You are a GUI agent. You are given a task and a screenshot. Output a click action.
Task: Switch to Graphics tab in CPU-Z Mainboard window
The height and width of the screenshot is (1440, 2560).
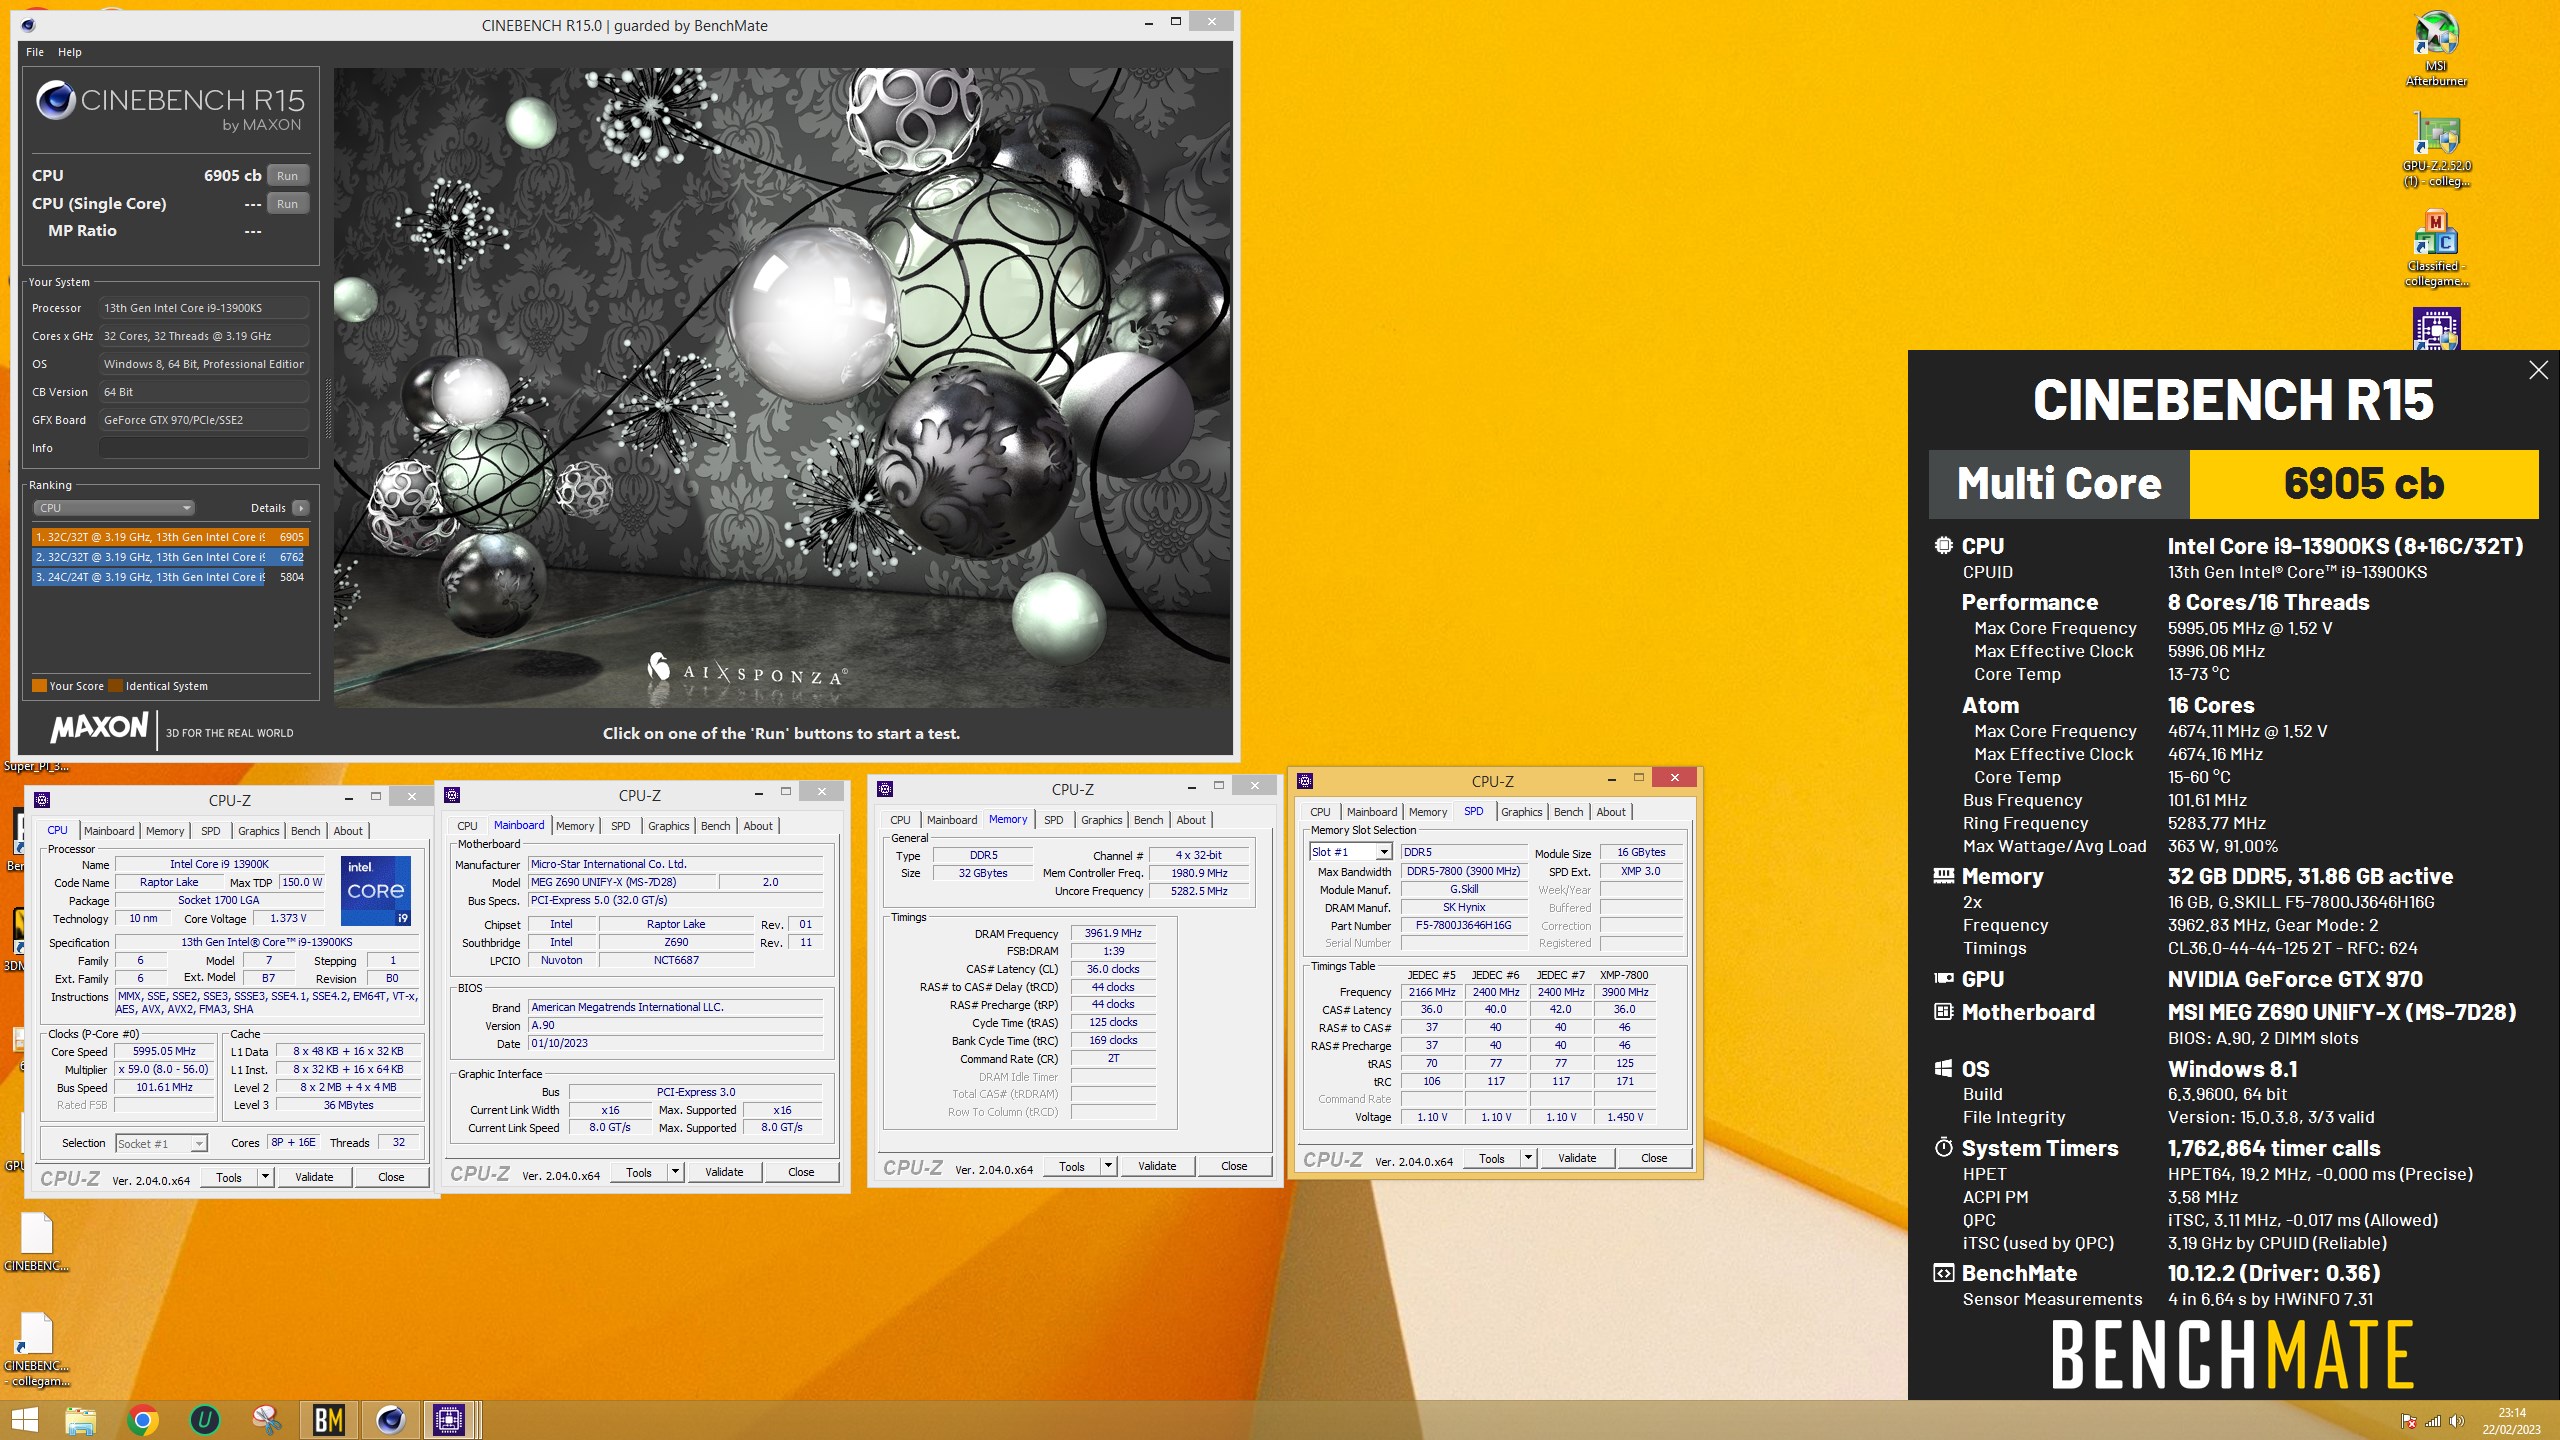pos(669,826)
